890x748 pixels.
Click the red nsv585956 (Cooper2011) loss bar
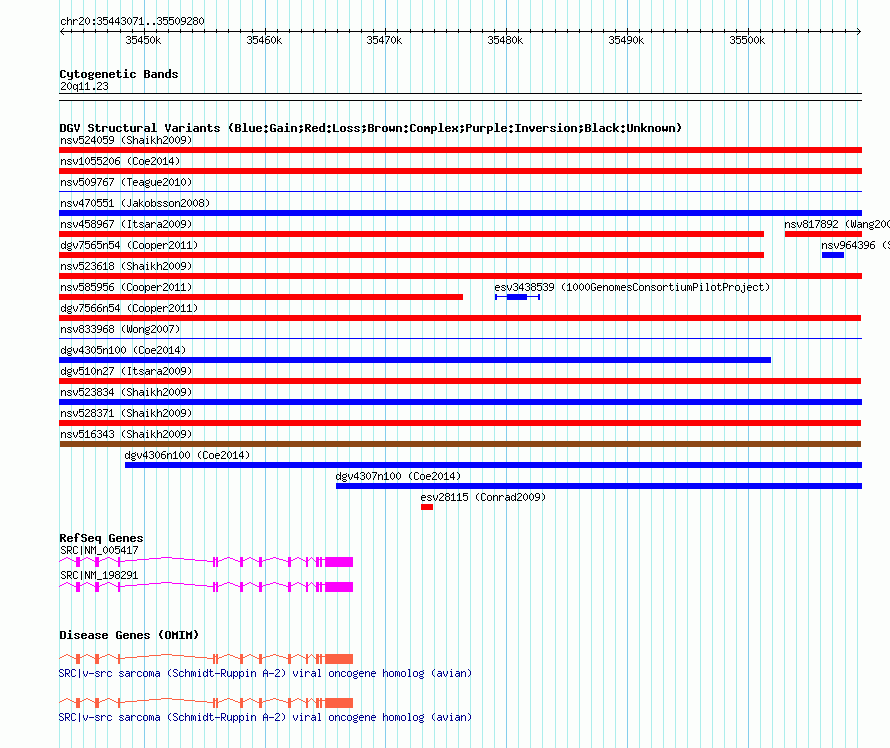(261, 297)
